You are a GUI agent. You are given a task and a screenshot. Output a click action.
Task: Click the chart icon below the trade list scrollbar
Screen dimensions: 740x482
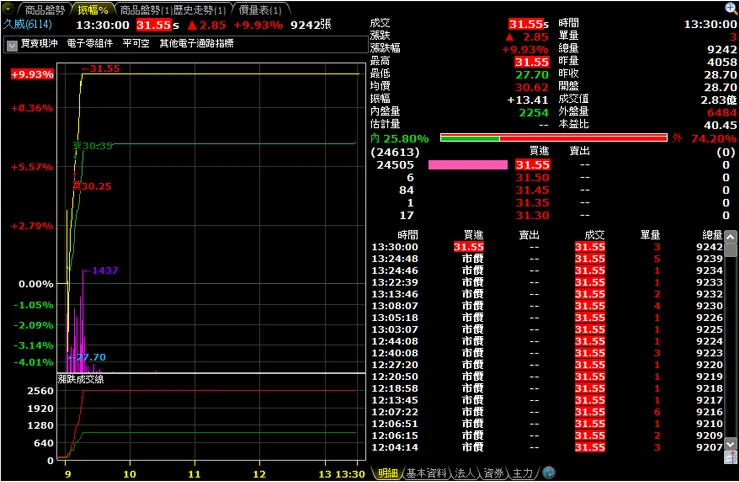(731, 457)
